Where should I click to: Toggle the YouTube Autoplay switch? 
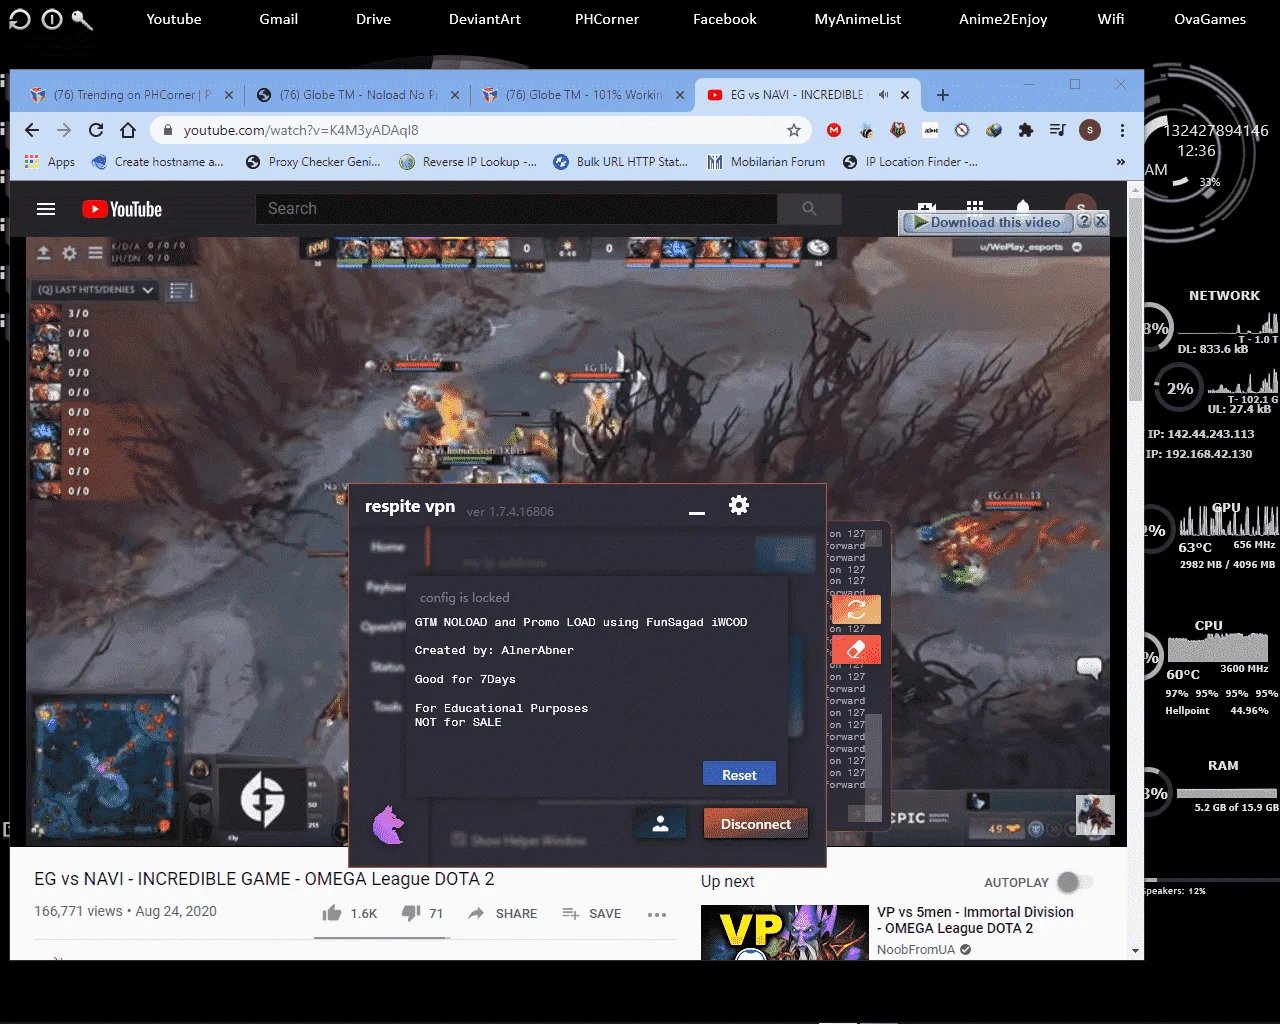[x=1075, y=882]
